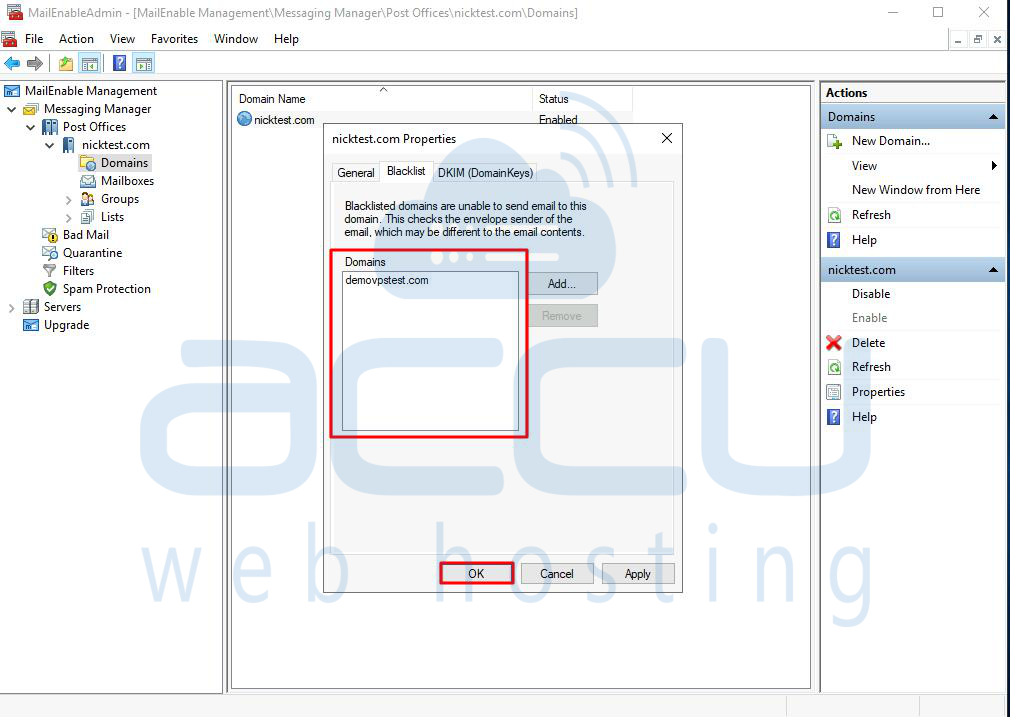Image resolution: width=1010 pixels, height=717 pixels.
Task: Click the Up one level folder icon
Action: point(66,63)
